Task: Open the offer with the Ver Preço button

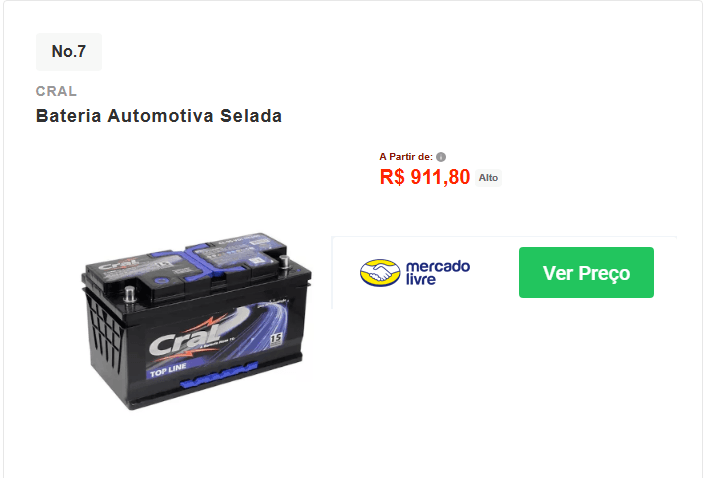Action: 586,272
